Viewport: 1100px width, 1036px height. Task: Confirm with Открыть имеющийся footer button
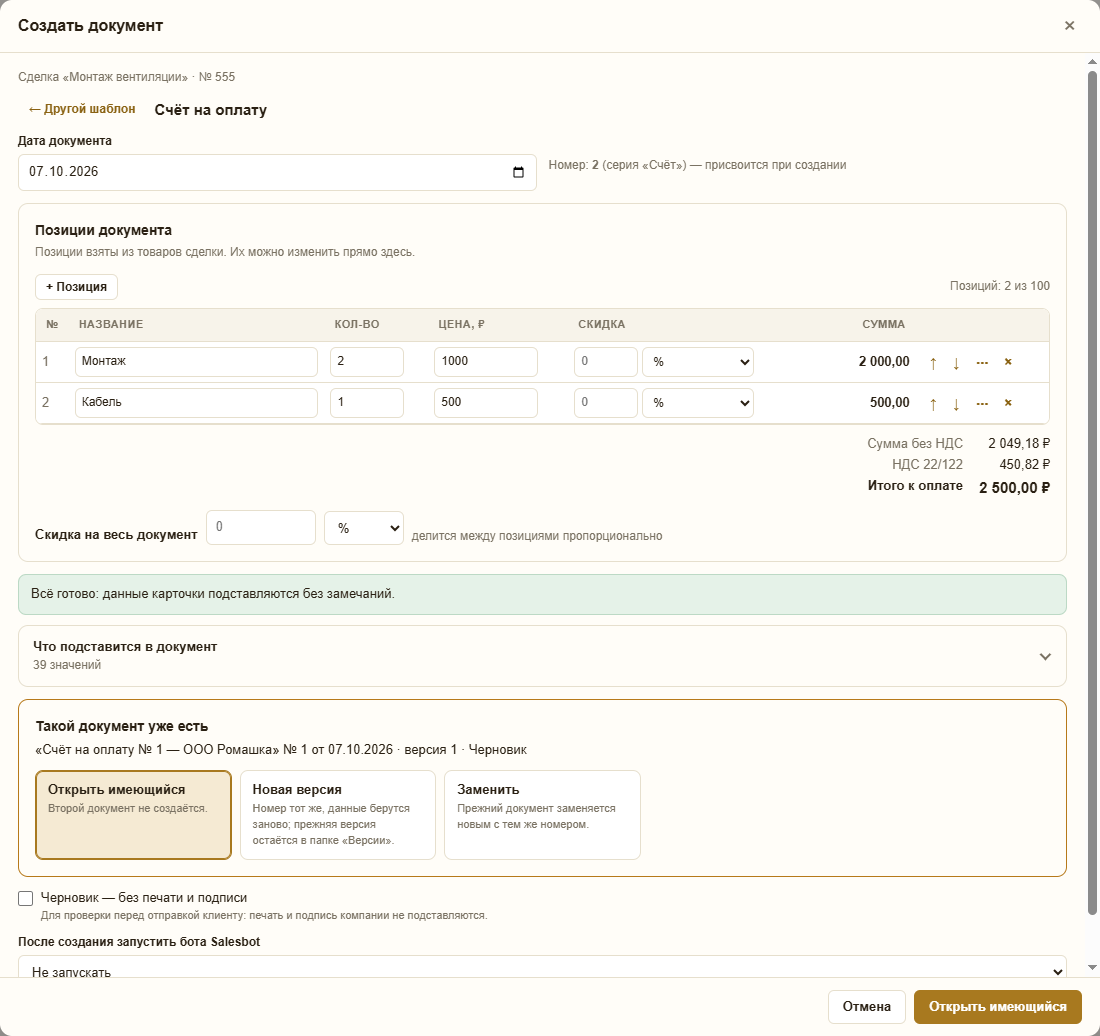click(x=998, y=1007)
